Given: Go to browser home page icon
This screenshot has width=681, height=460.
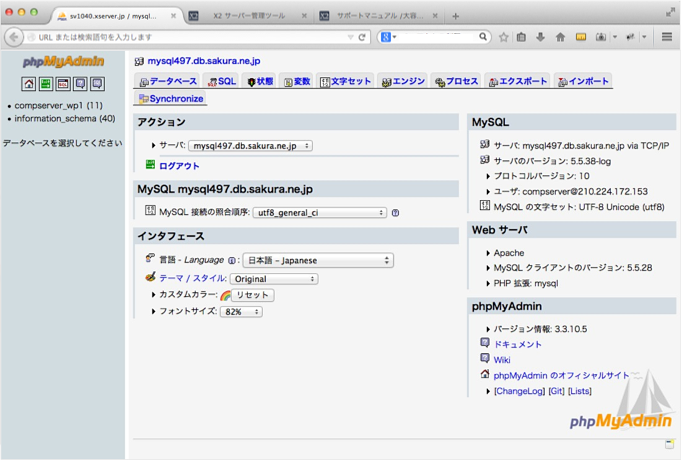Looking at the screenshot, I should pyautogui.click(x=560, y=37).
